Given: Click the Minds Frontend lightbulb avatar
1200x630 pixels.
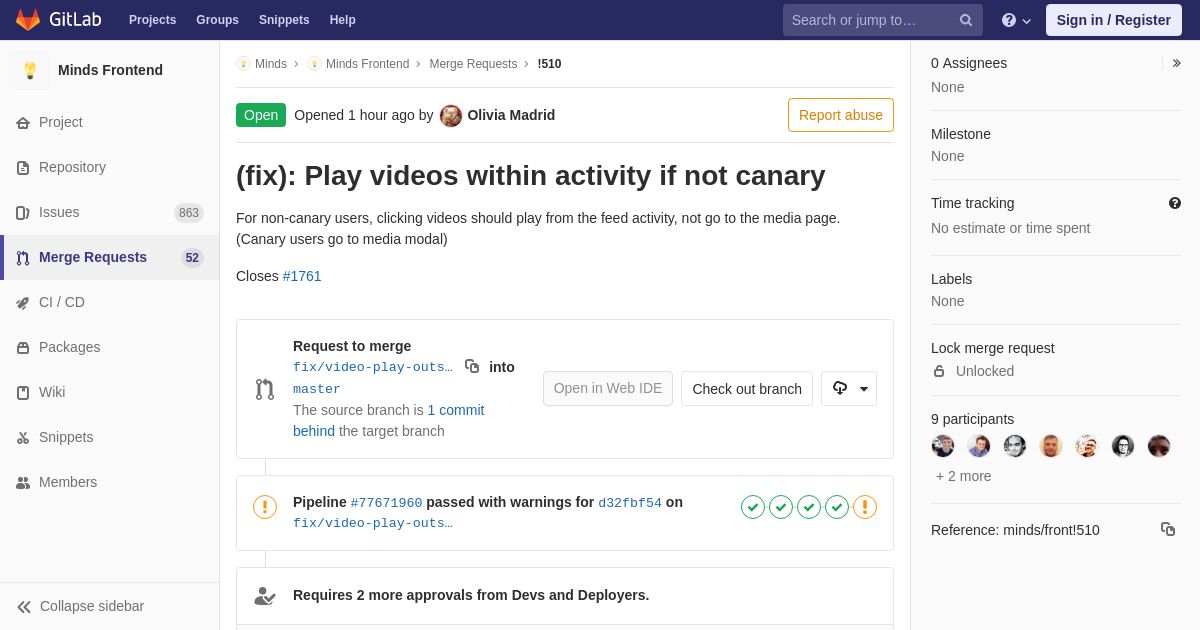Looking at the screenshot, I should click(30, 70).
